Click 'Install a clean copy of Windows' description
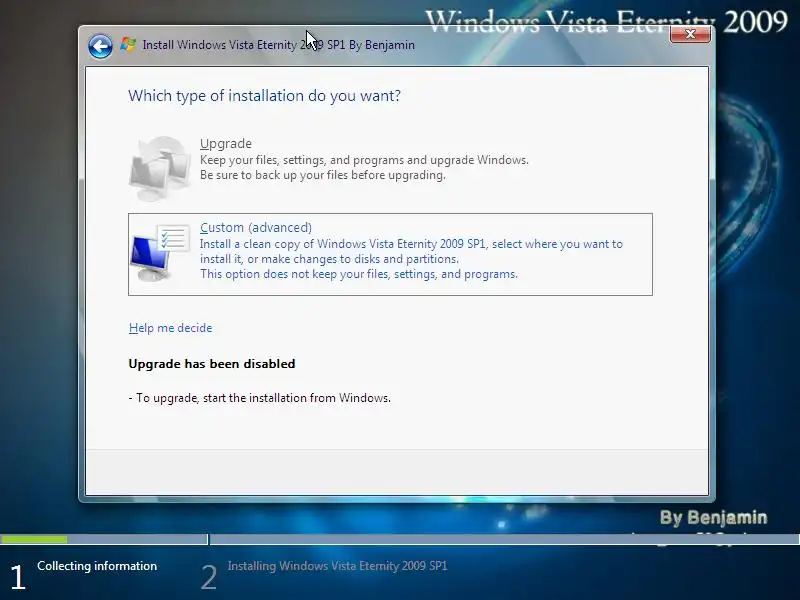 pyautogui.click(x=411, y=251)
